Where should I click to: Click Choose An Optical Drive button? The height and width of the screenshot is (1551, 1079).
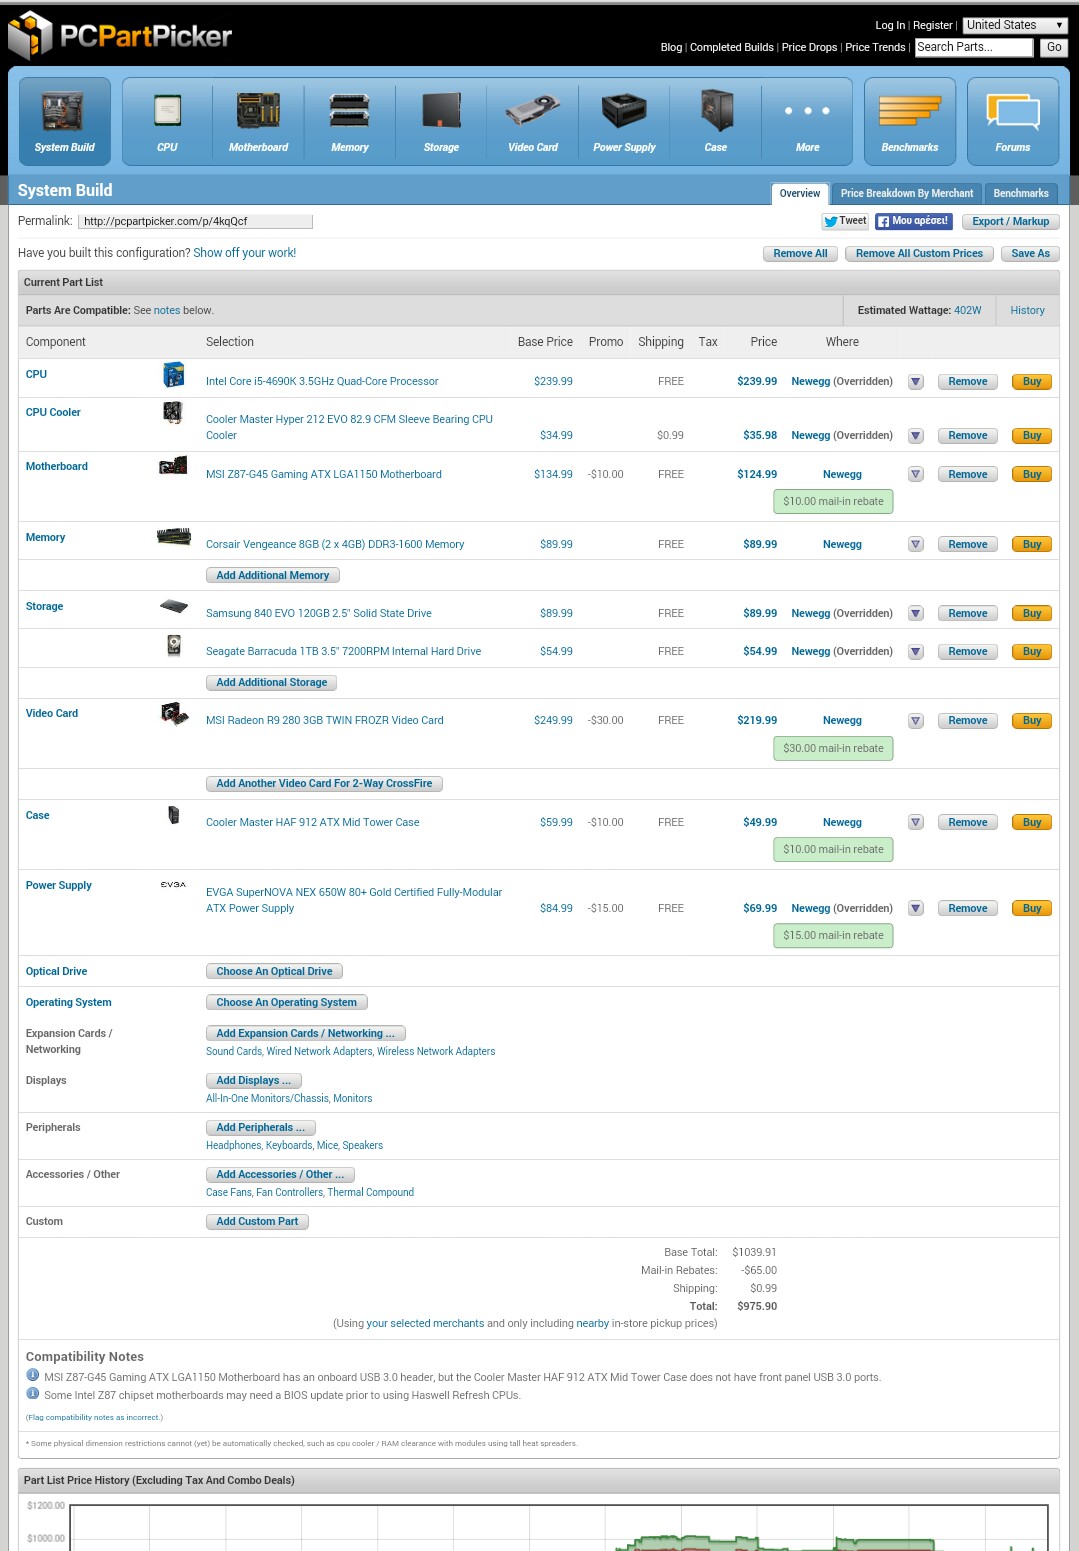click(x=274, y=972)
